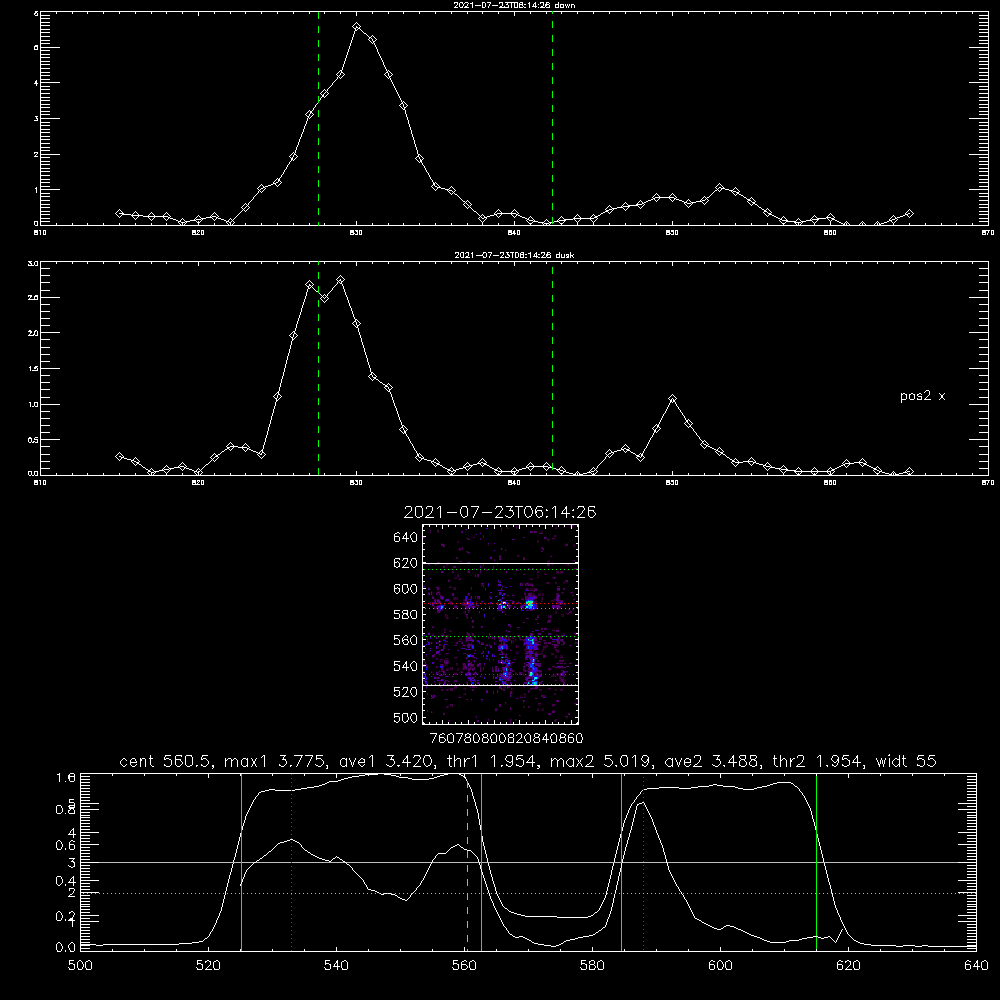Select the 'pos2 x' annotation
The width and height of the screenshot is (1000, 1000).
point(922,396)
